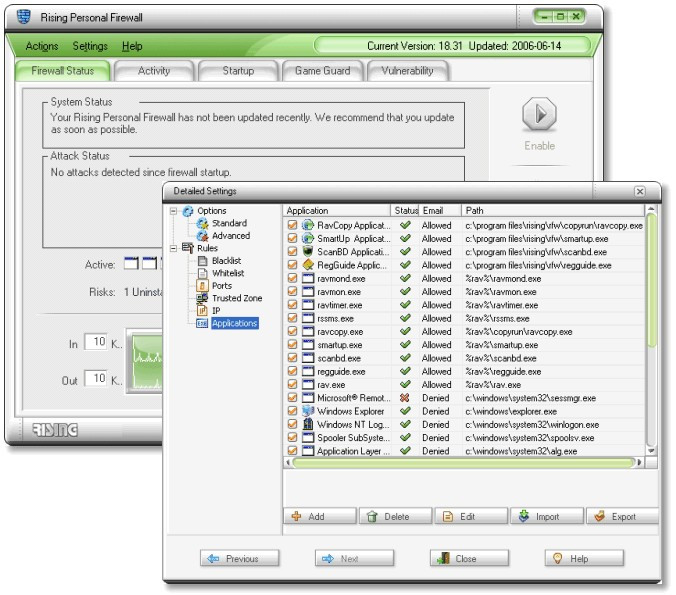The image size is (676, 595).
Task: Collapse the Options tree node
Action: point(174,211)
